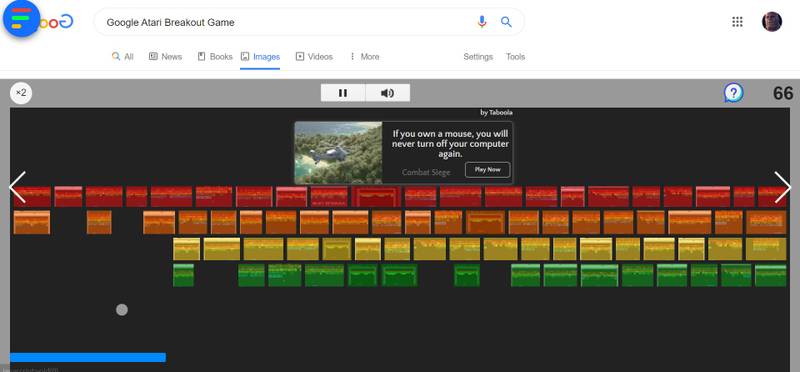Open the account profile picture

point(771,21)
